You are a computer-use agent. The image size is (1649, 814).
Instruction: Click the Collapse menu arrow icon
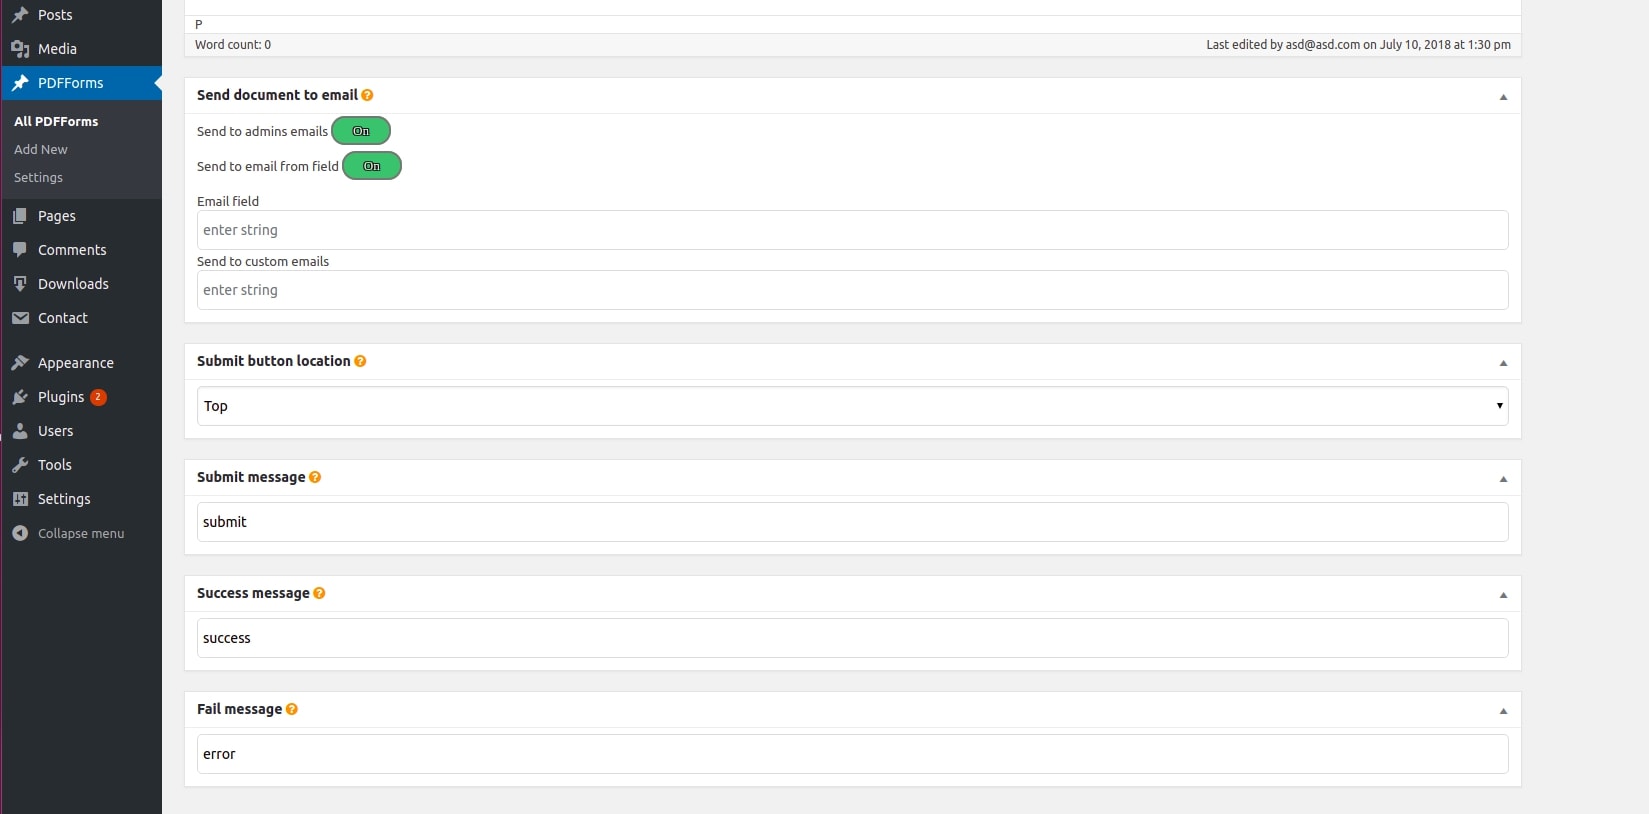tap(20, 533)
